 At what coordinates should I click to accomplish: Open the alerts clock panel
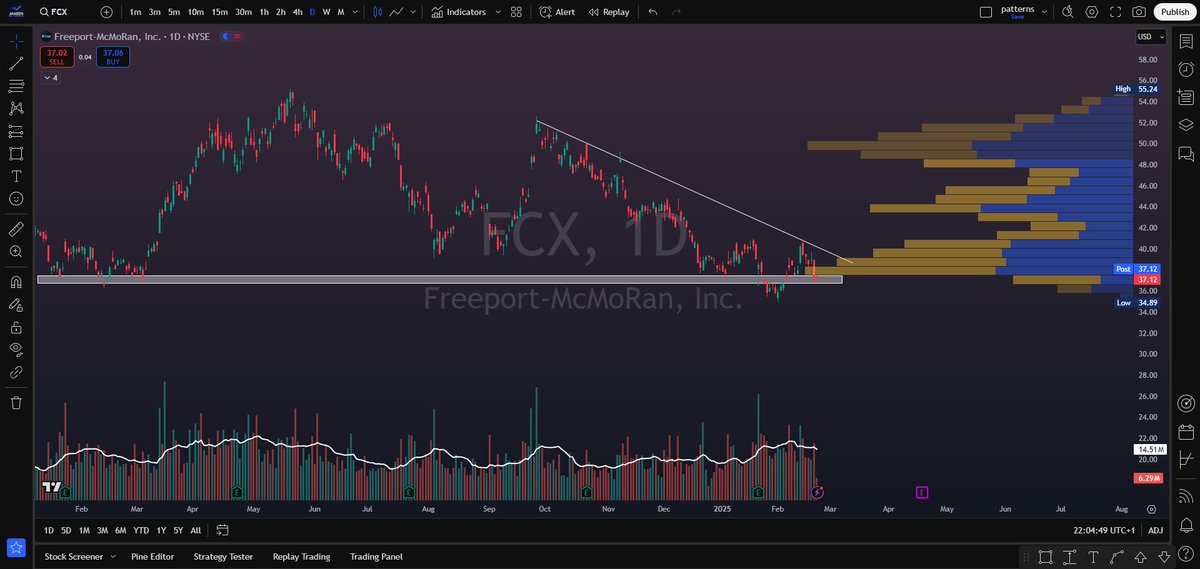[1186, 69]
